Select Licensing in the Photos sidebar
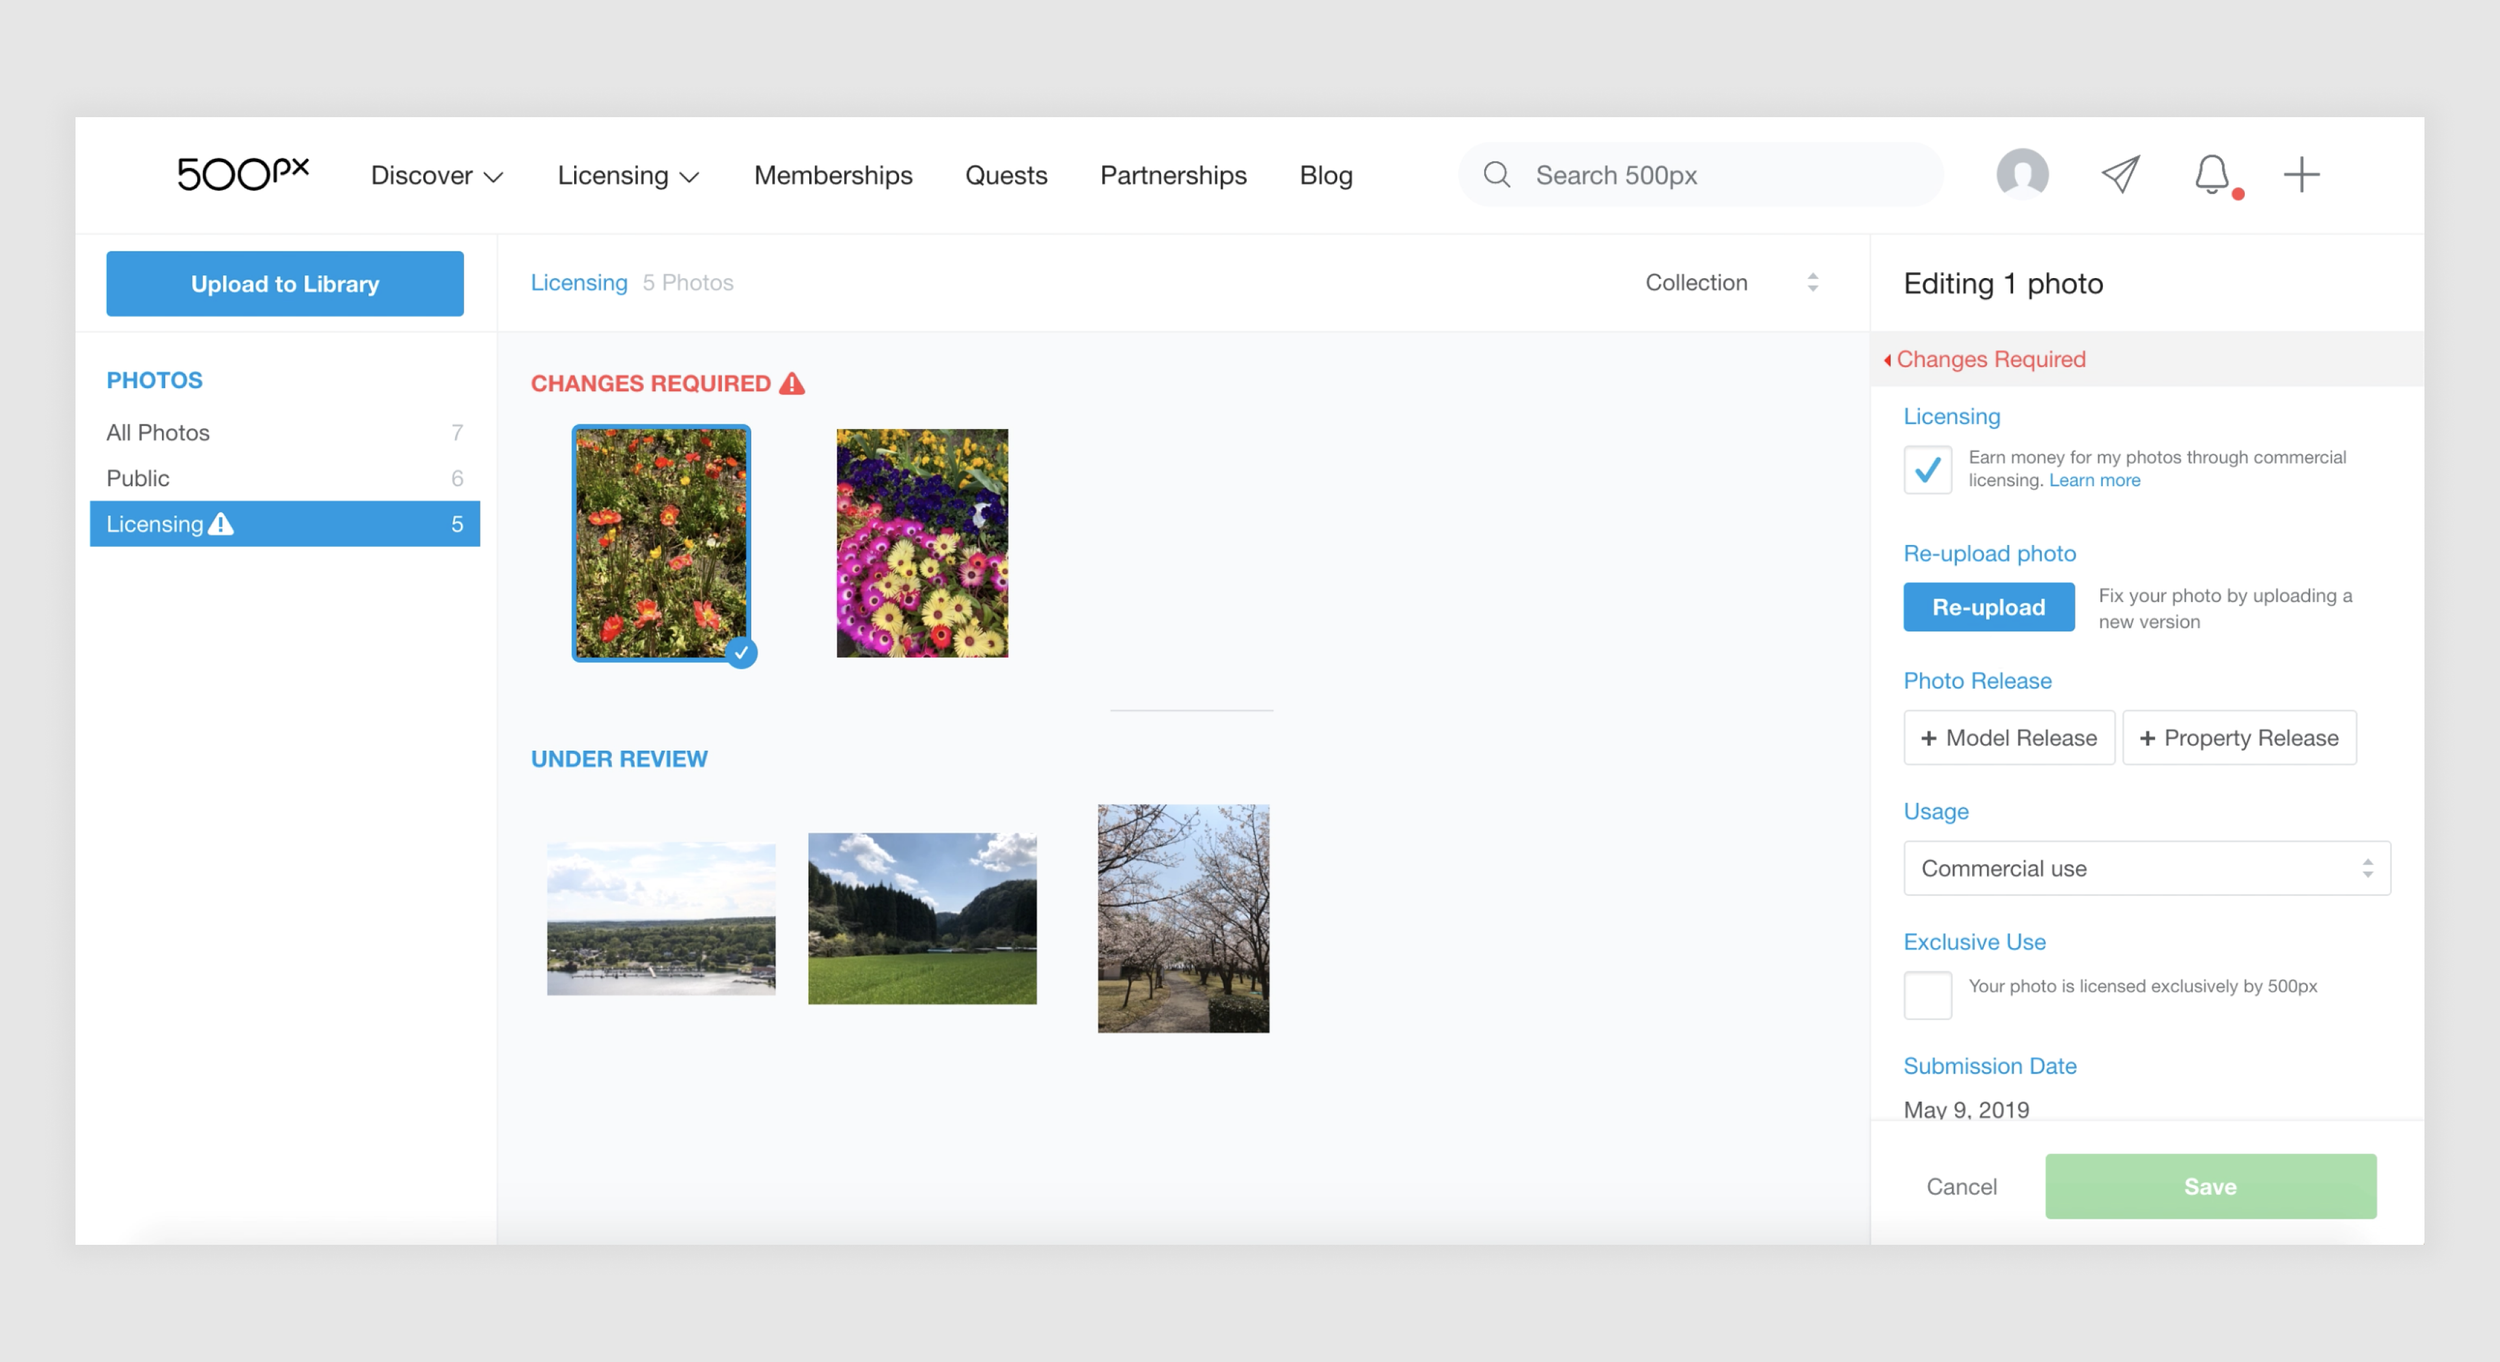 pyautogui.click(x=284, y=524)
